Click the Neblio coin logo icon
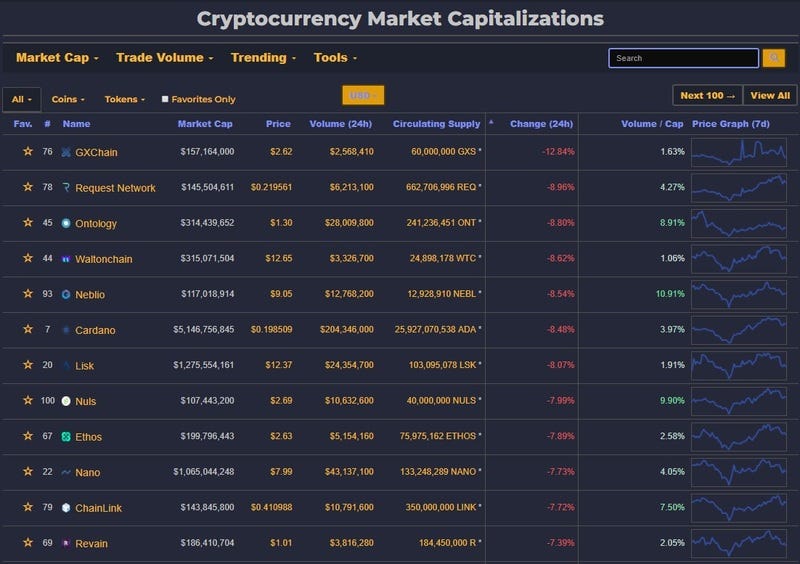The image size is (800, 564). coord(66,295)
